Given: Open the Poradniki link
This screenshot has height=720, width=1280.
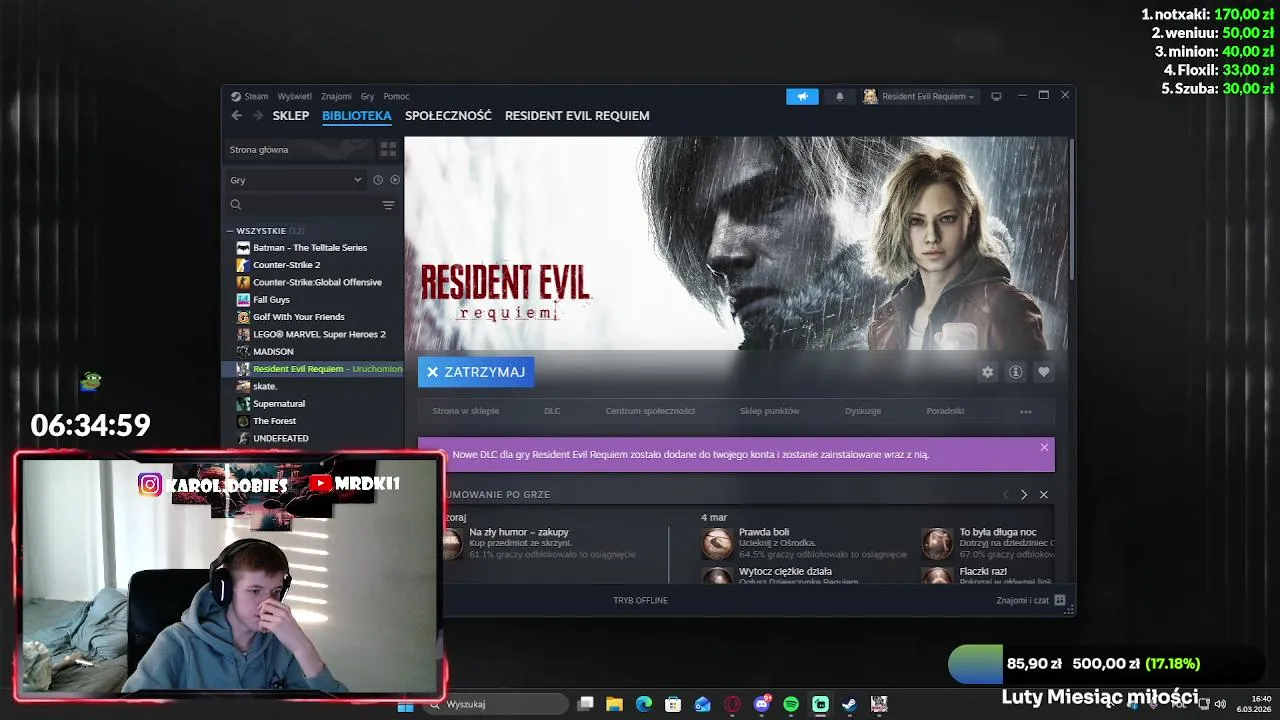Looking at the screenshot, I should click(x=945, y=411).
